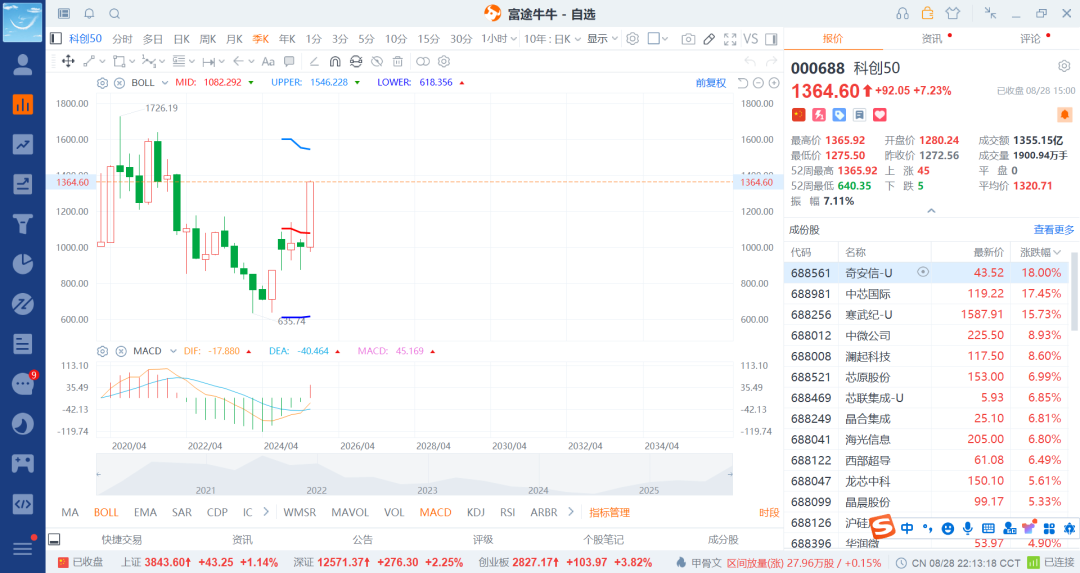1080x573 pixels.
Task: Select the pencil draw tool icon
Action: coord(709,39)
